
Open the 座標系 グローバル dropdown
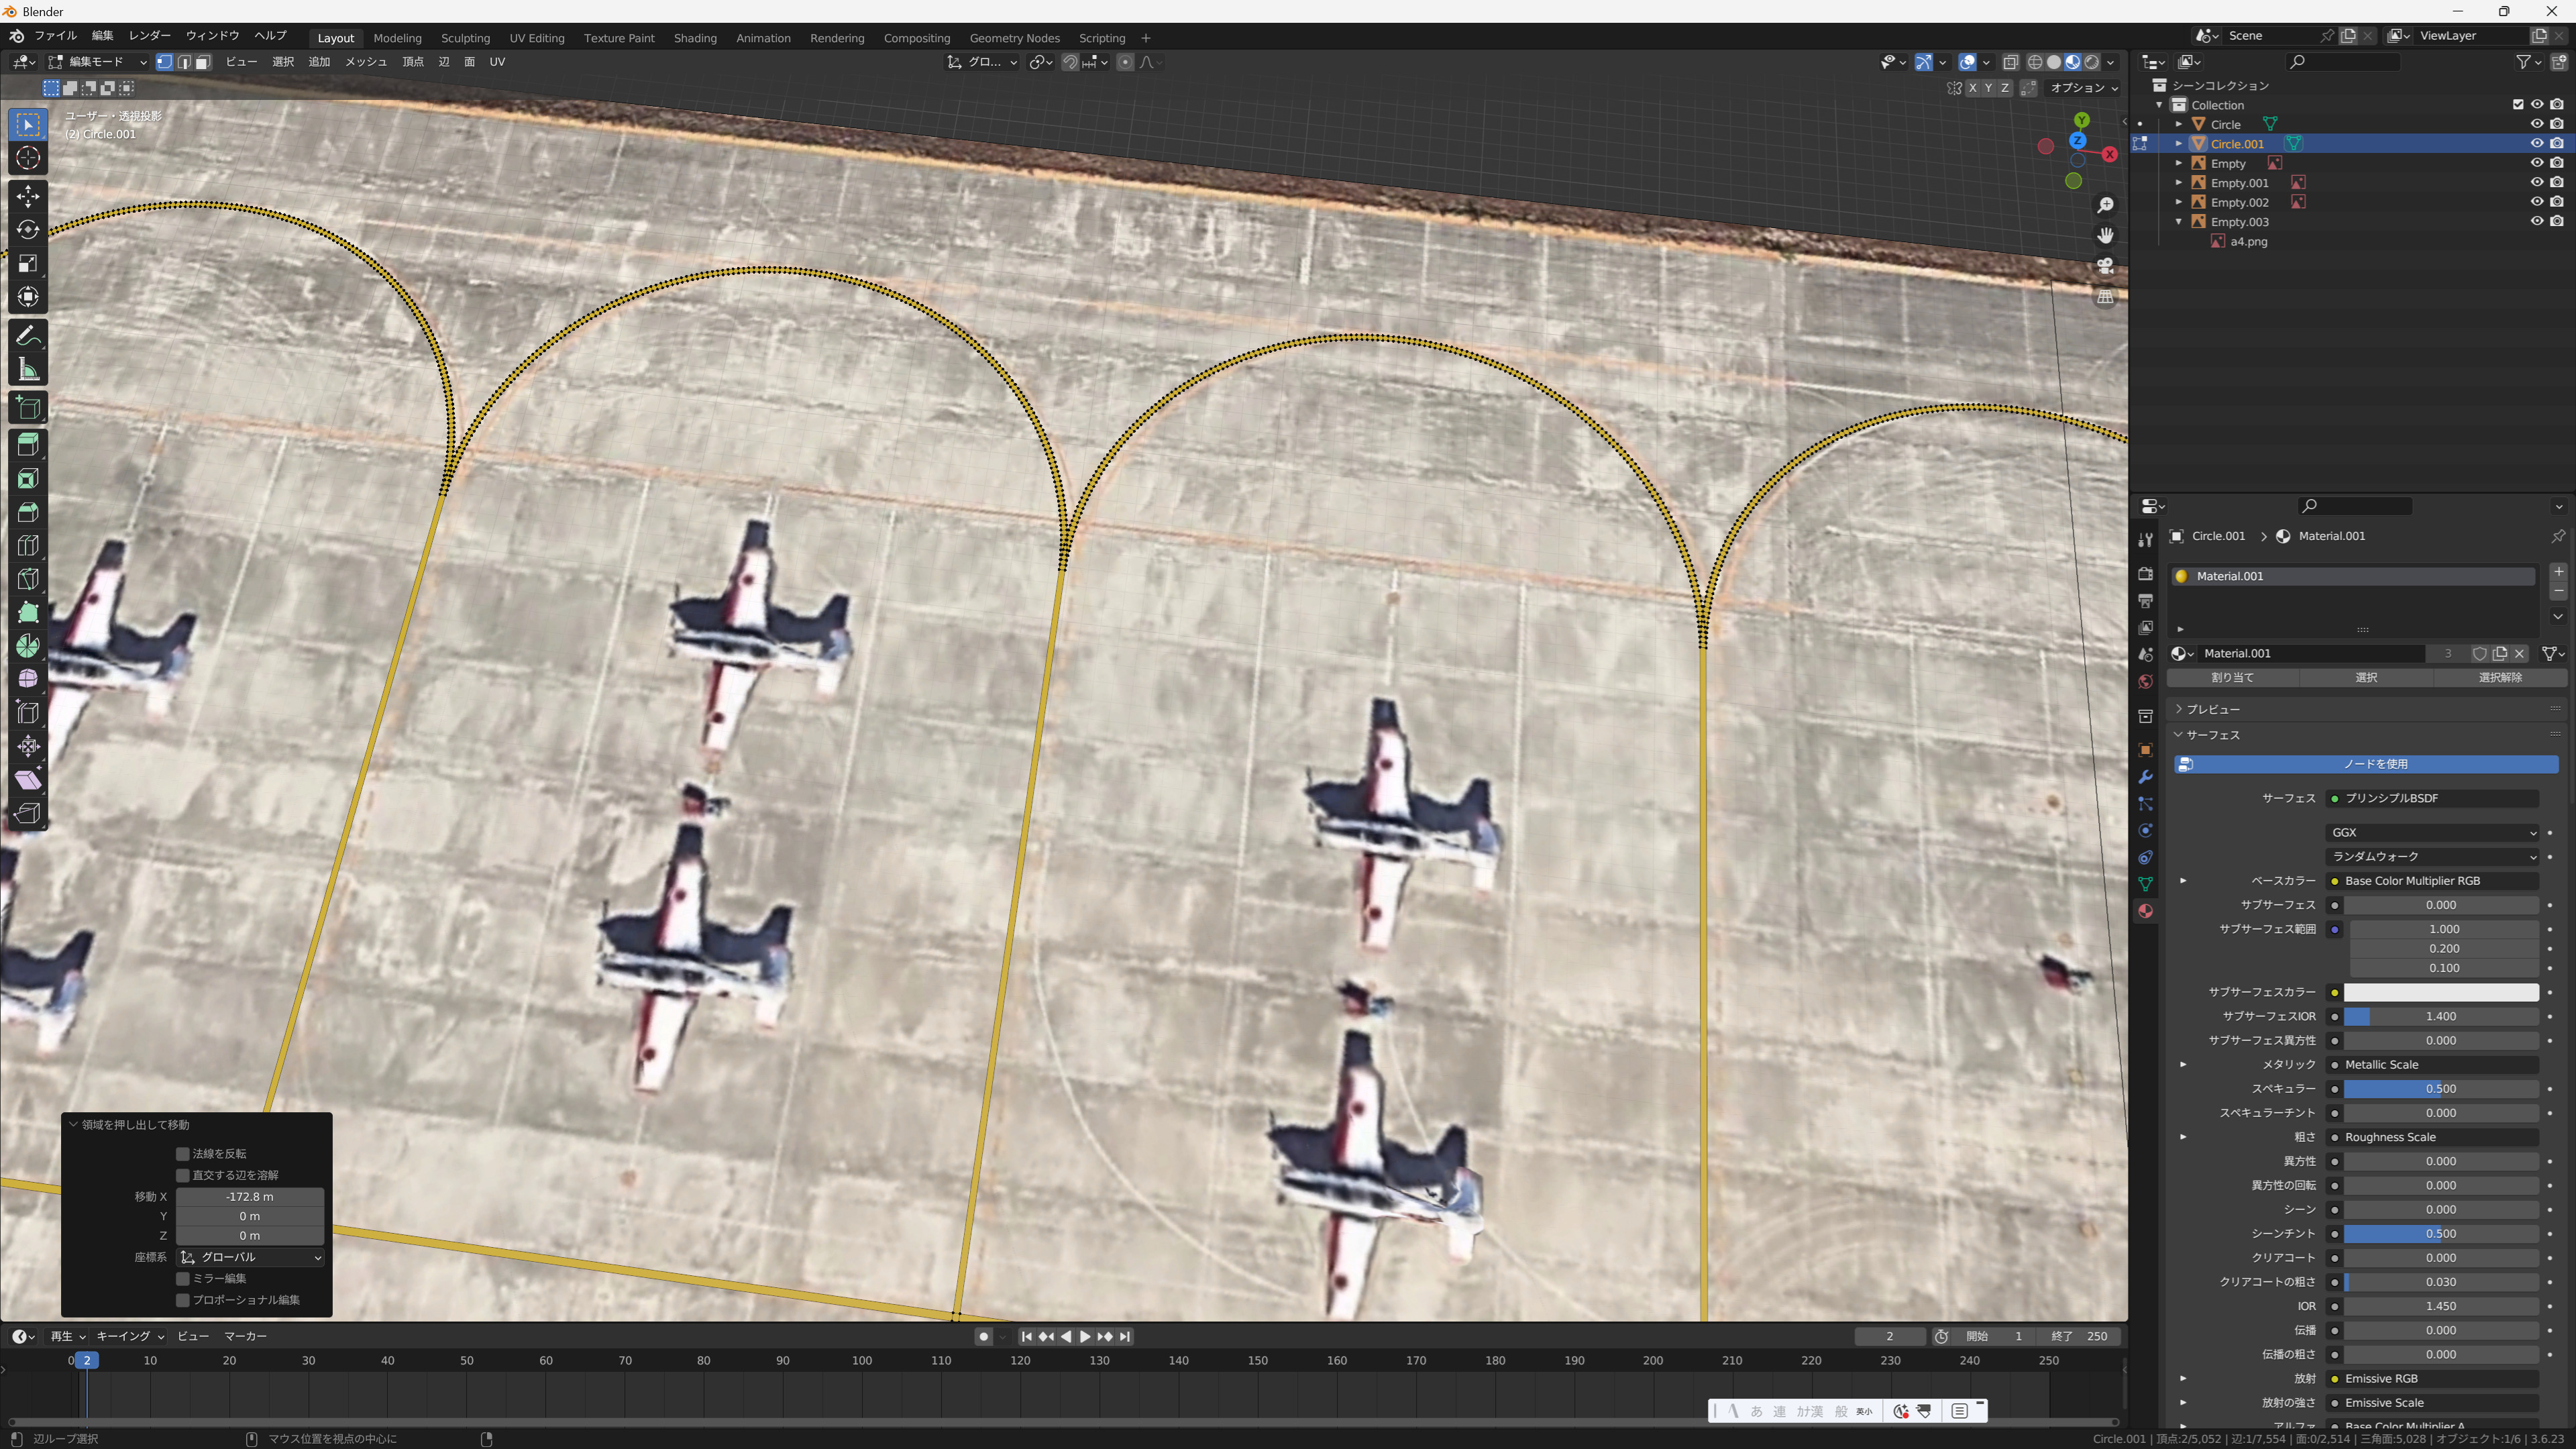(250, 1258)
